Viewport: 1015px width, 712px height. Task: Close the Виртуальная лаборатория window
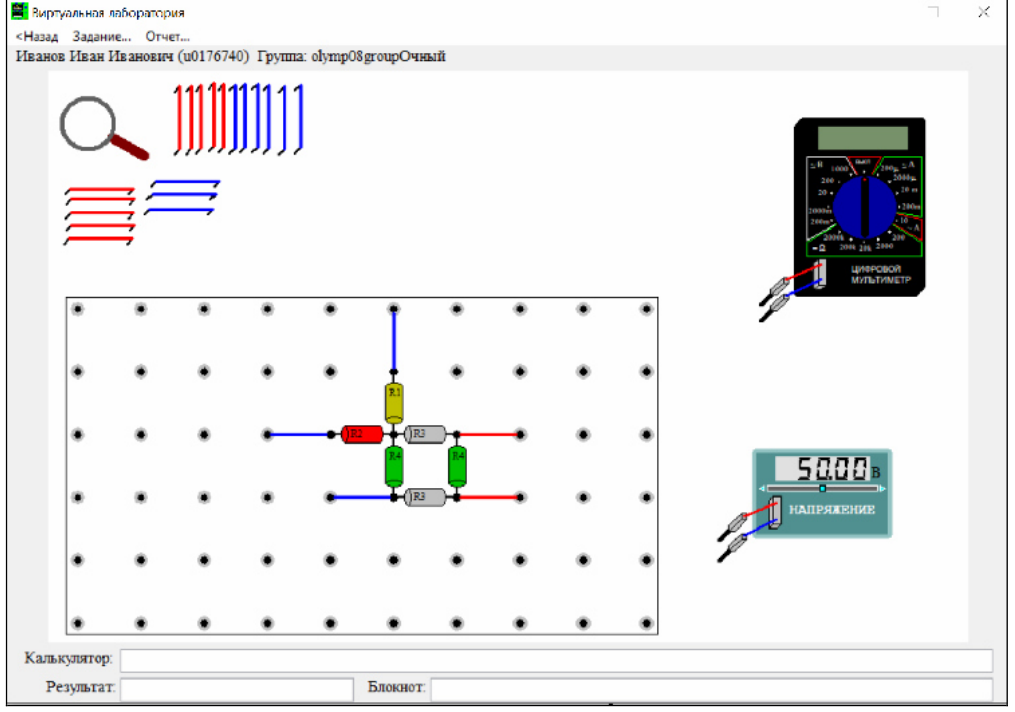pyautogui.click(x=984, y=12)
